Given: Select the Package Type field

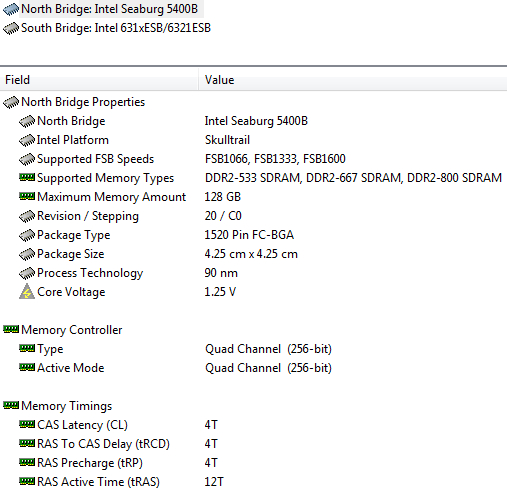Looking at the screenshot, I should tap(73, 235).
